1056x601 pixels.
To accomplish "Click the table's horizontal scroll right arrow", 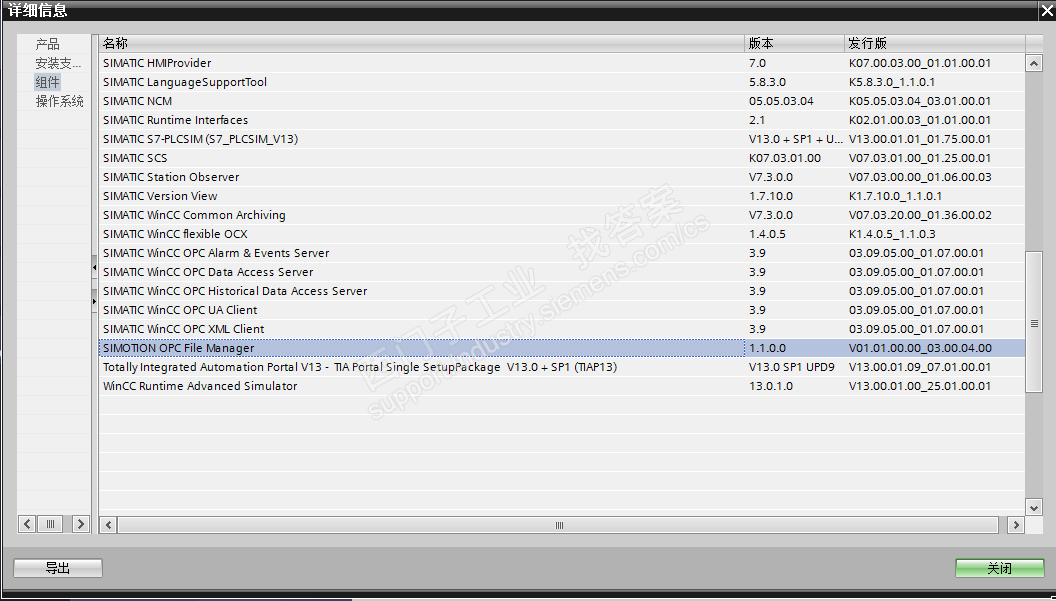I will (x=1016, y=525).
